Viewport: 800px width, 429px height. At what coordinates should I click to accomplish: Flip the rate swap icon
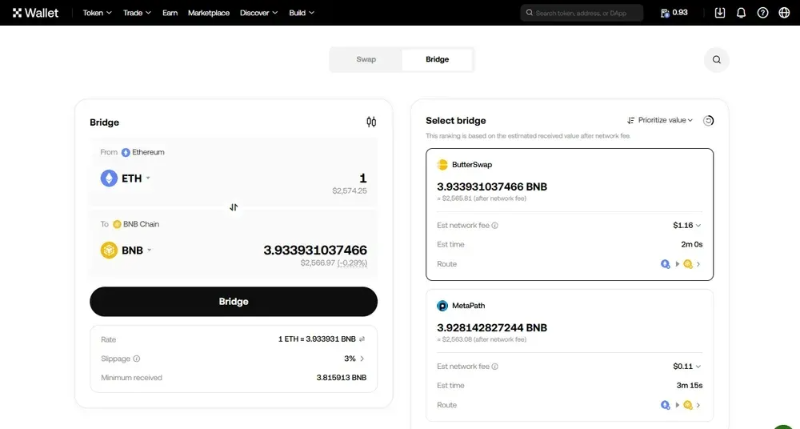(x=362, y=339)
